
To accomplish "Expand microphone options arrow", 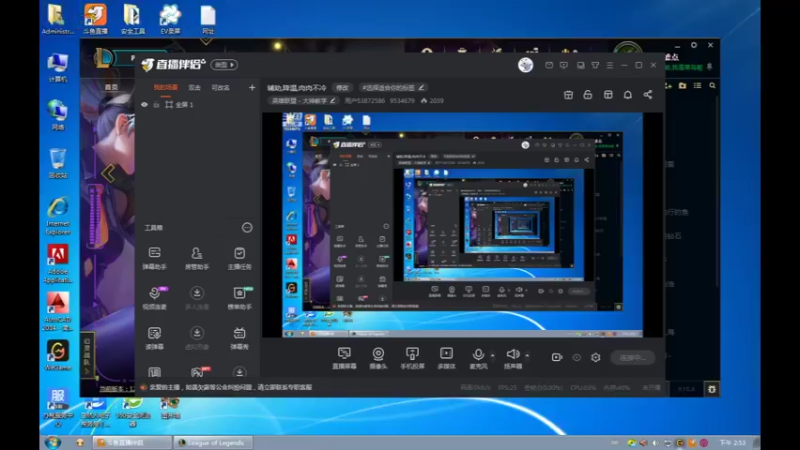I will [492, 355].
